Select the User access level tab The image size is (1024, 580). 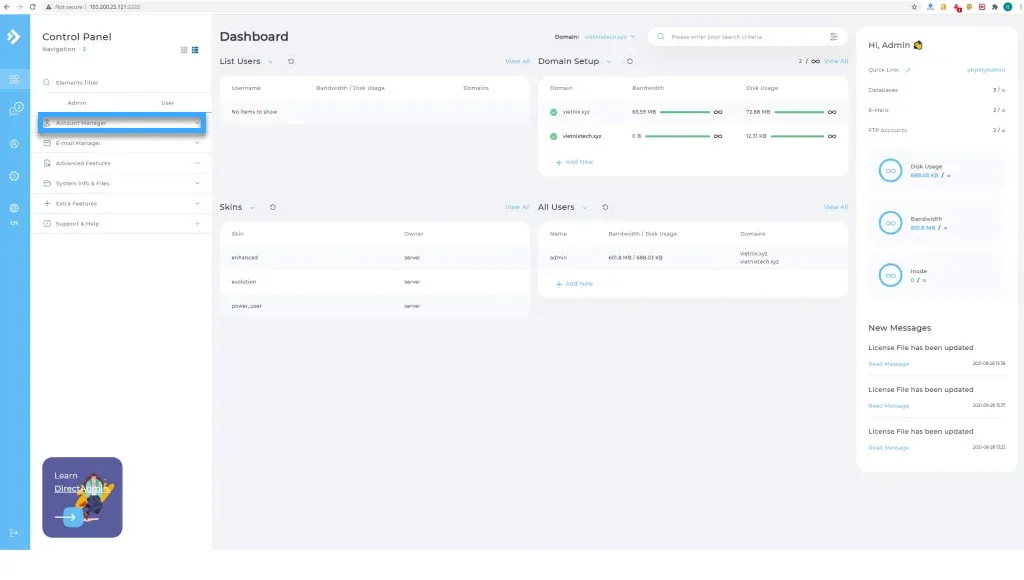click(x=167, y=103)
